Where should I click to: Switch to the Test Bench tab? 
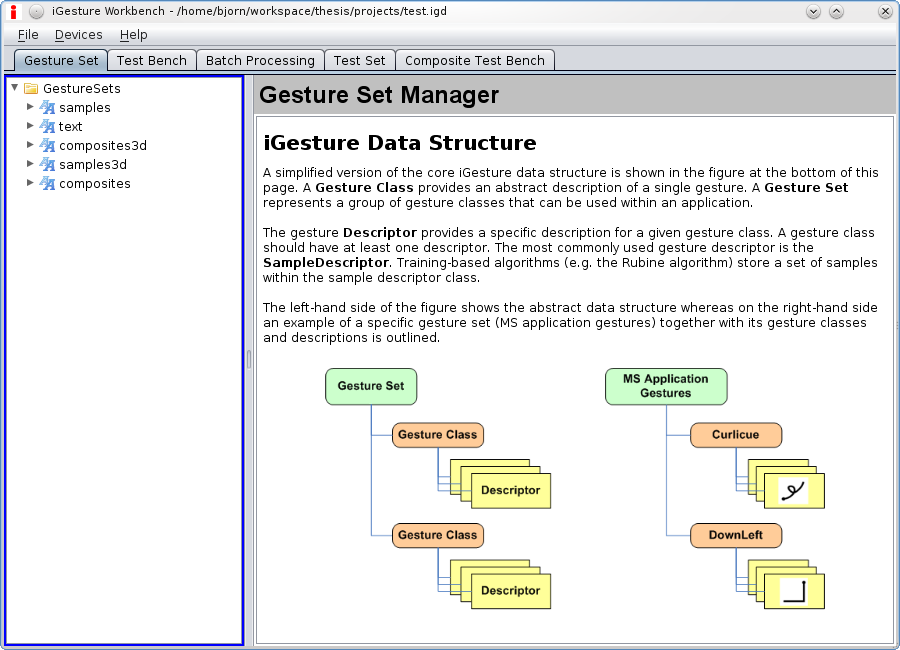[x=151, y=61]
